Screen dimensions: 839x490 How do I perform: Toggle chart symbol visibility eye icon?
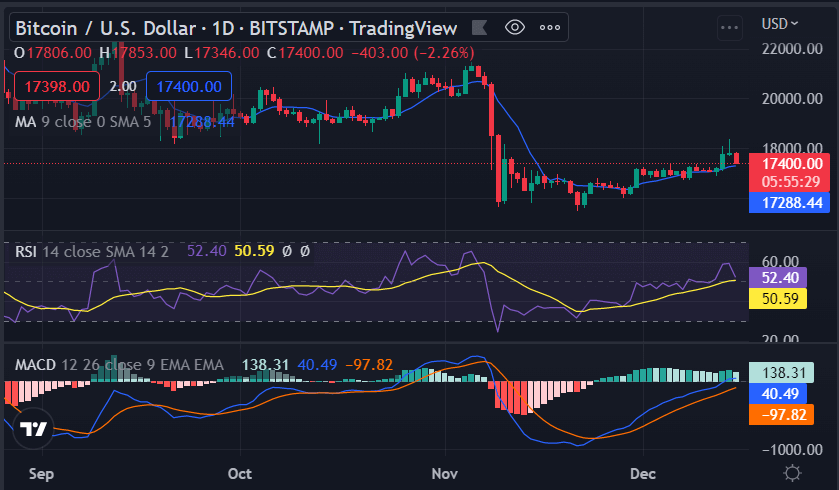click(x=515, y=27)
